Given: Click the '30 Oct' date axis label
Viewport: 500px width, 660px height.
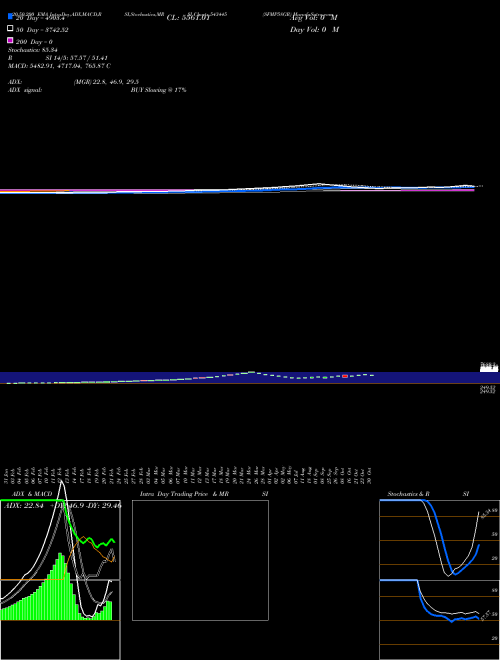Looking at the screenshot, I should point(369,476).
